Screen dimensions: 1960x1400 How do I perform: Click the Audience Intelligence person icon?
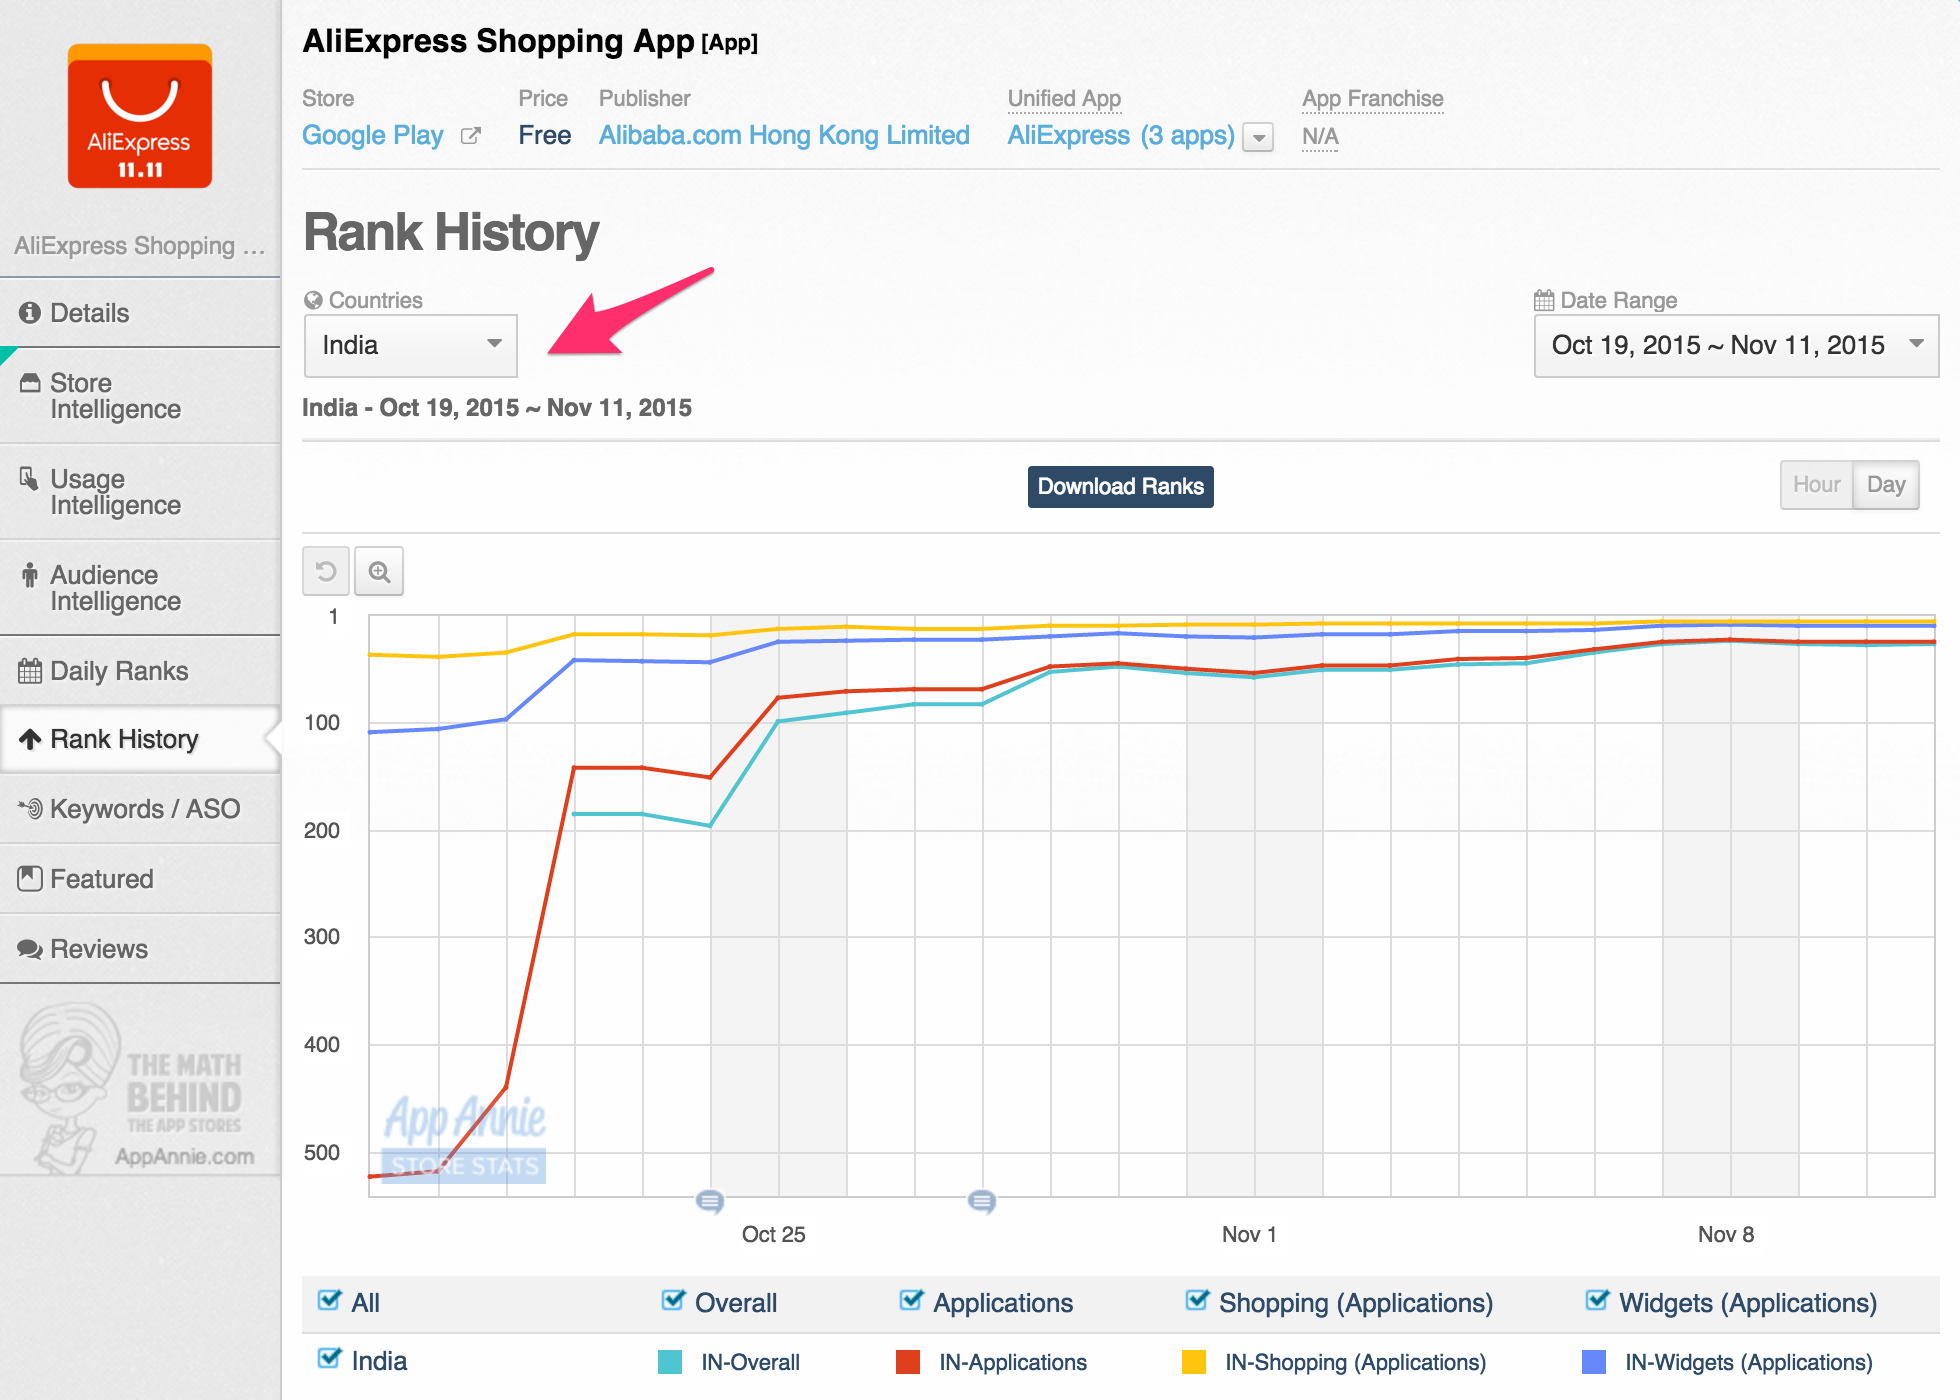coord(30,575)
